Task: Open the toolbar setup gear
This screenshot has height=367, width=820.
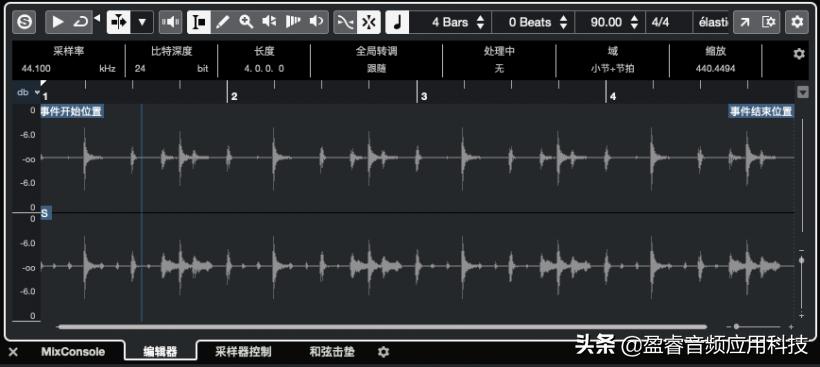Action: click(x=797, y=22)
